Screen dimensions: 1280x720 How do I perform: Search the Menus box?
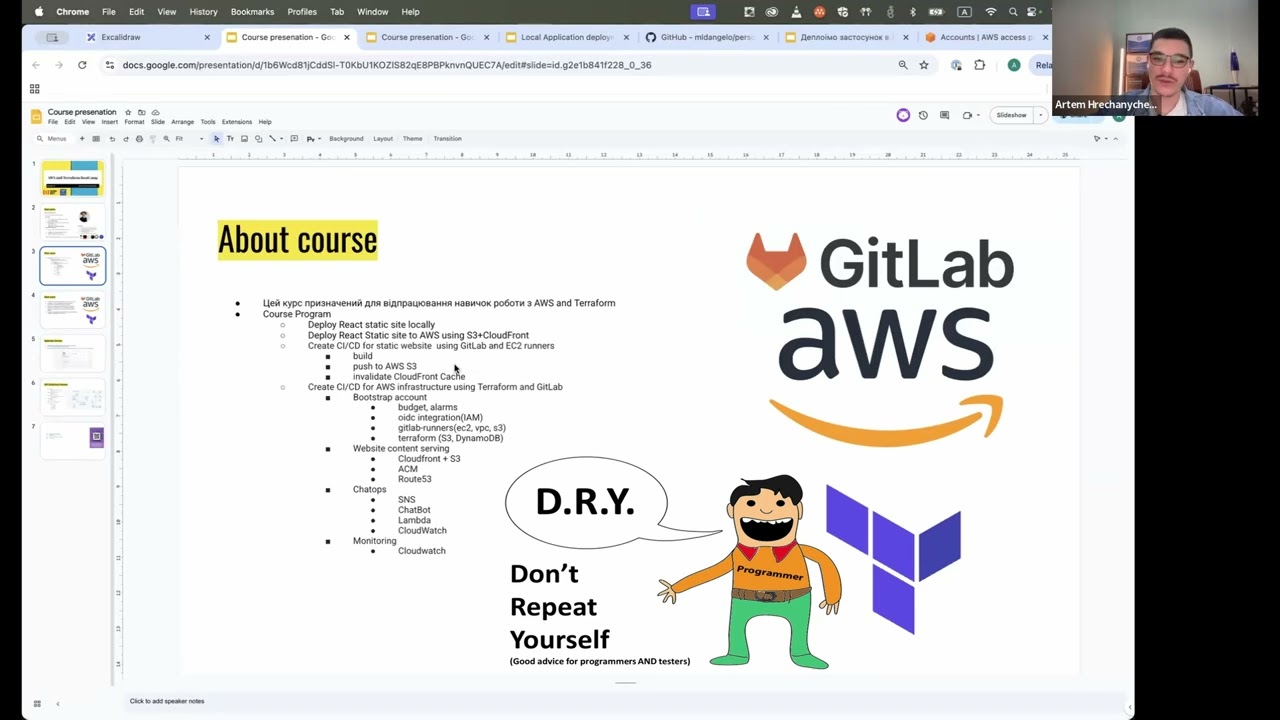pyautogui.click(x=52, y=138)
